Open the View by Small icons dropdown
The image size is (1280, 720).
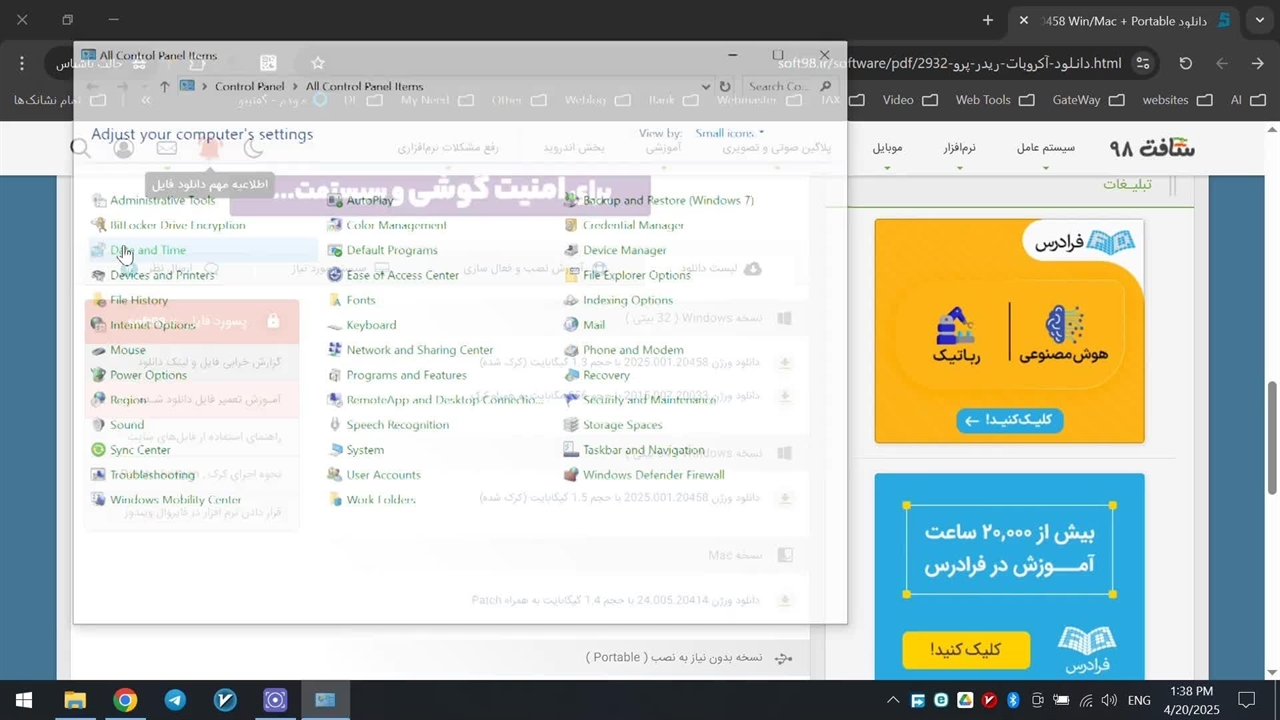click(x=730, y=133)
